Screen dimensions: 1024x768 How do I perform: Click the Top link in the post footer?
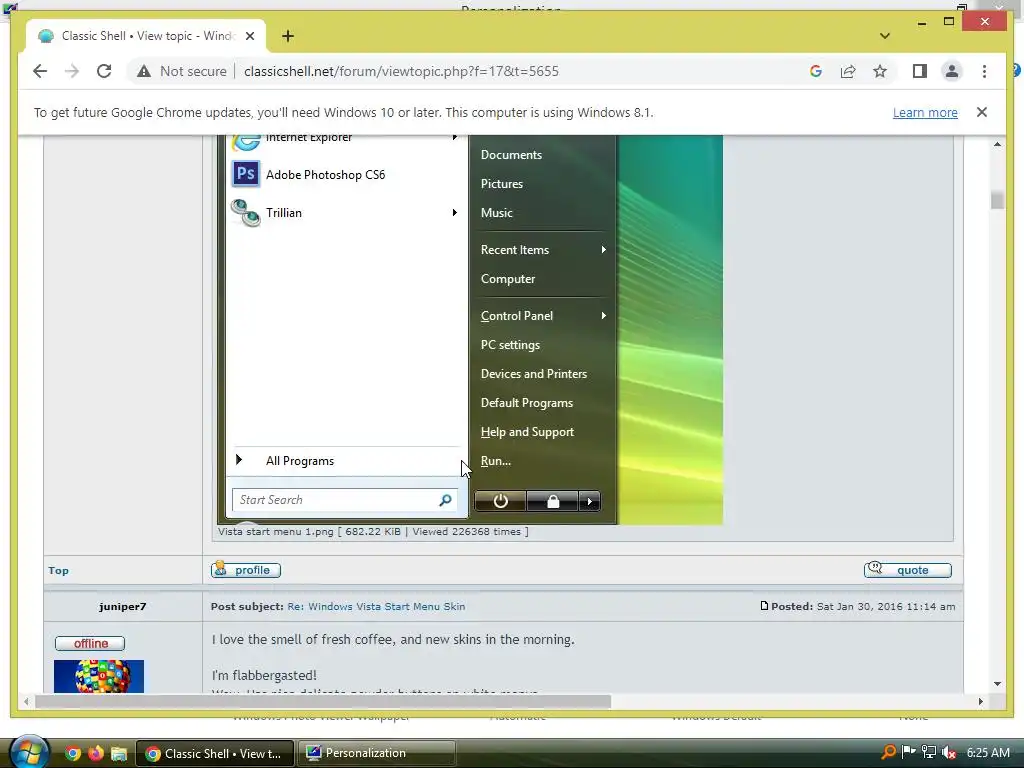(x=58, y=571)
